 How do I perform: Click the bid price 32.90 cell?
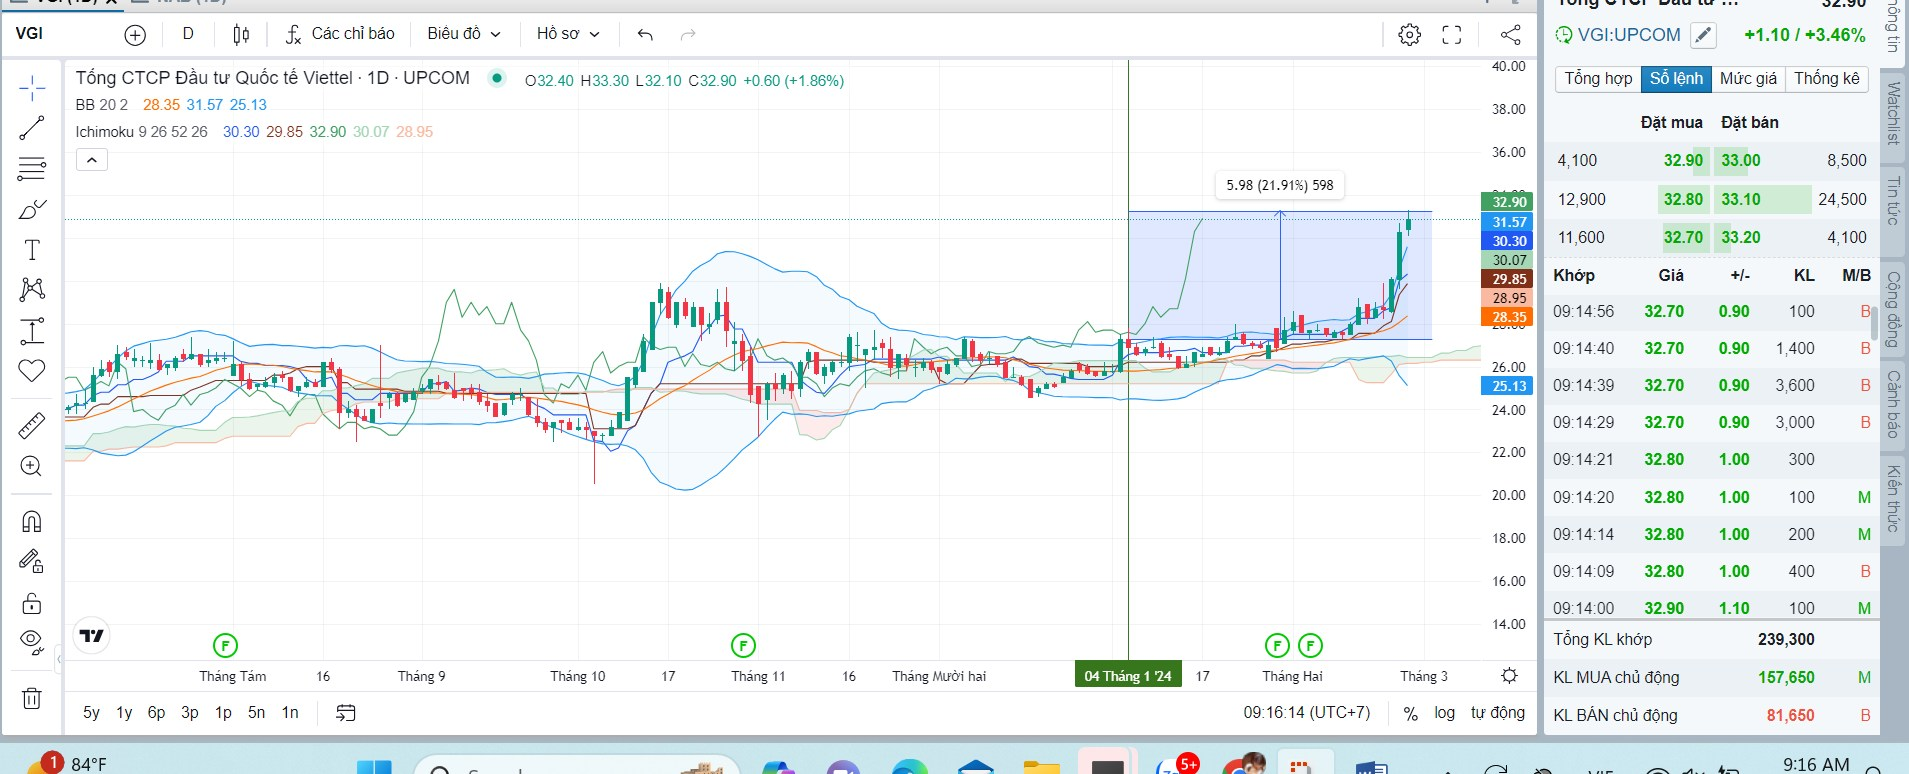pos(1683,160)
